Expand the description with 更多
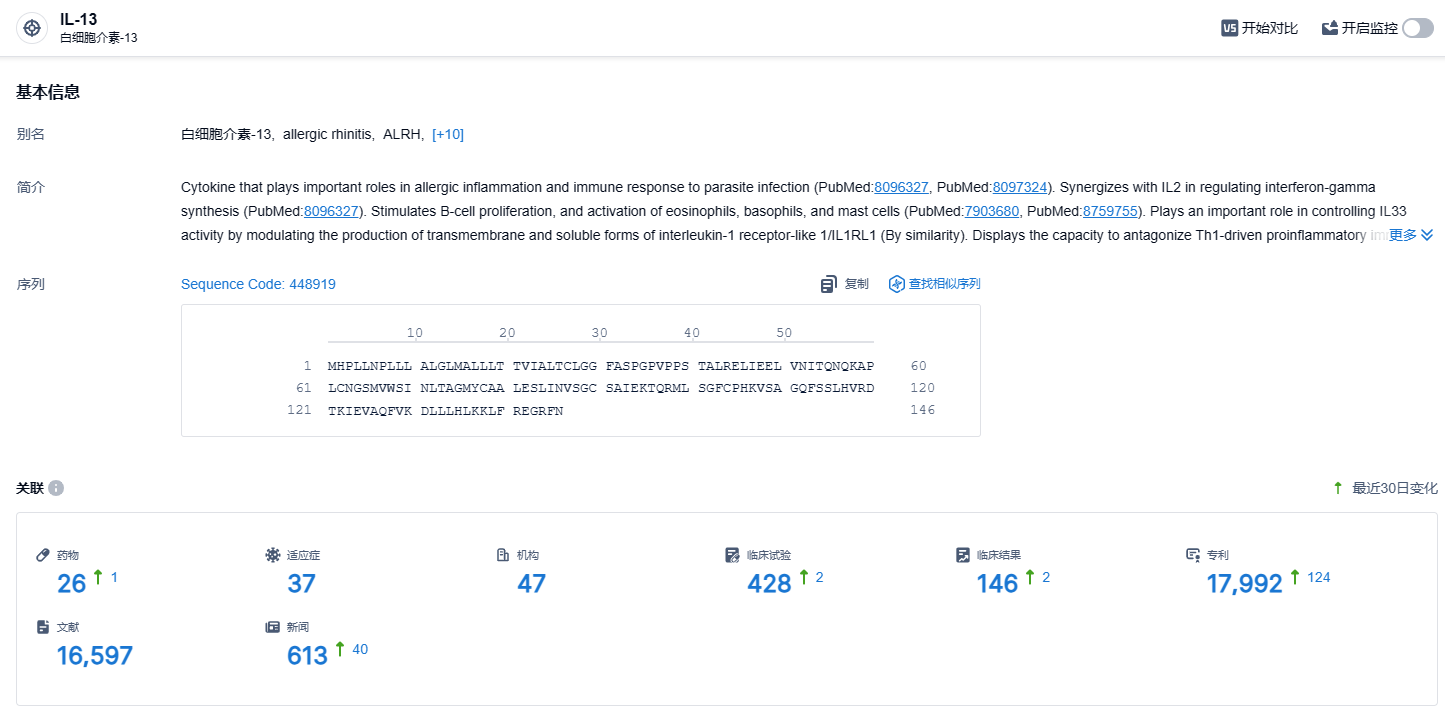 (1410, 235)
